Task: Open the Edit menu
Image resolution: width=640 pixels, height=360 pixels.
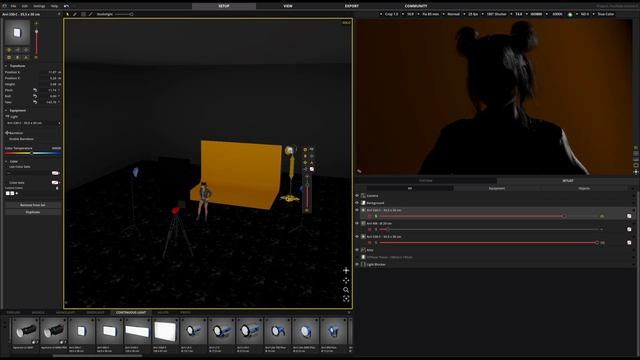Action: pos(24,6)
